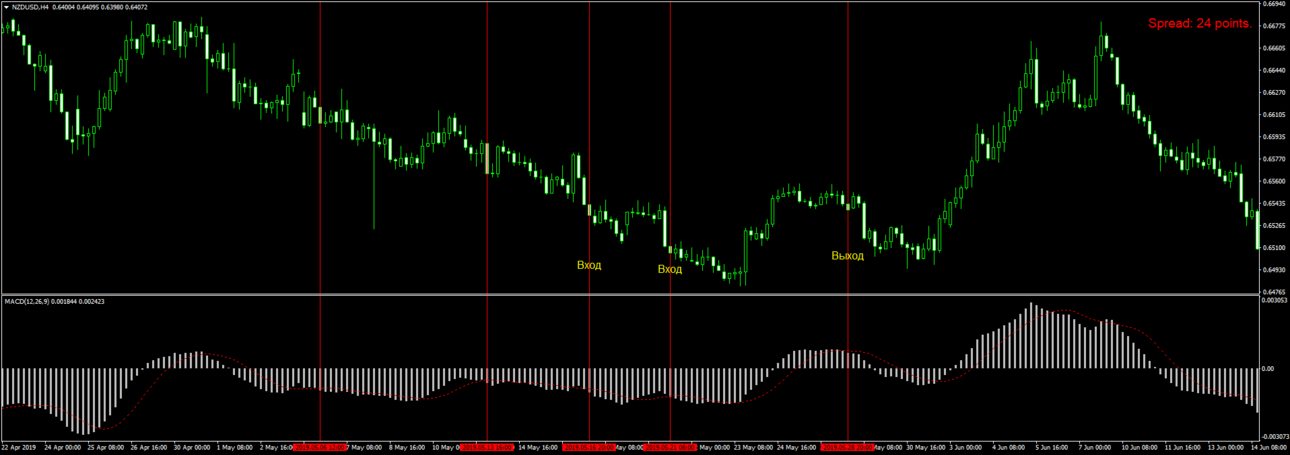Click the 0.65935 price scale value
The width and height of the screenshot is (1290, 455).
1274,137
